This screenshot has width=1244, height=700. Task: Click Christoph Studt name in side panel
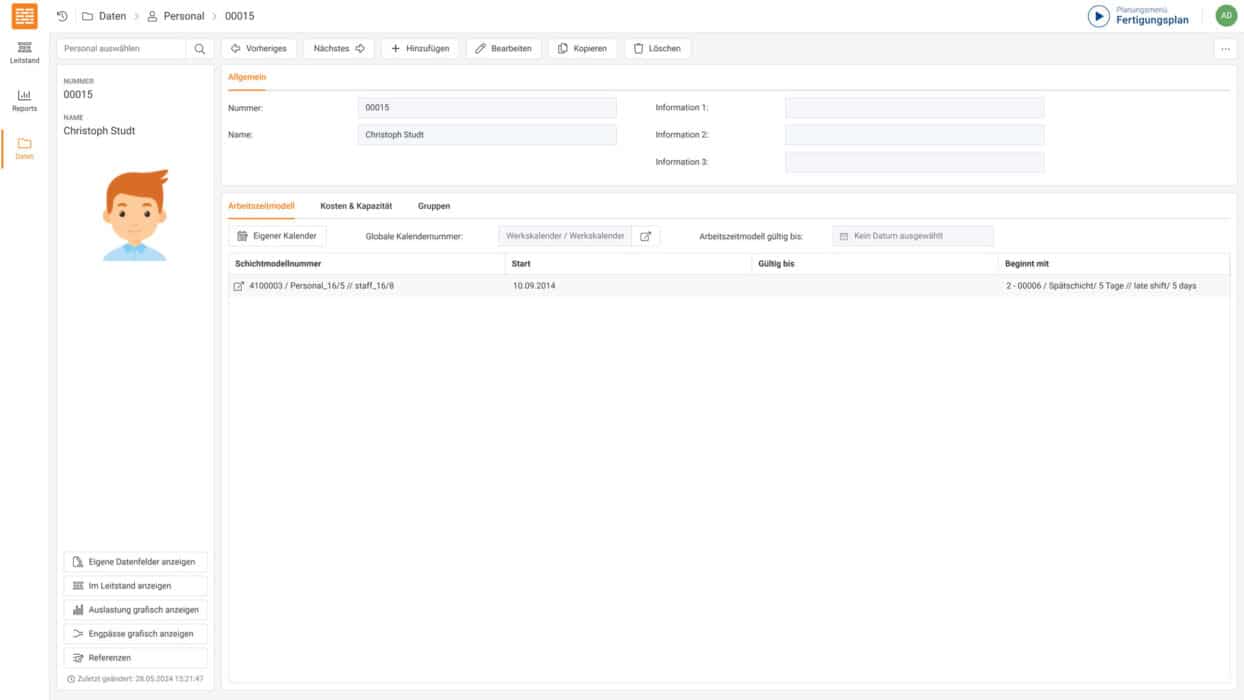coord(99,131)
